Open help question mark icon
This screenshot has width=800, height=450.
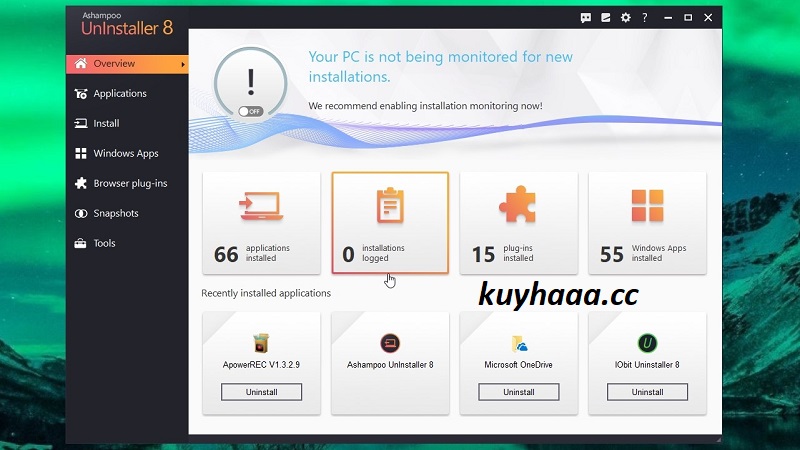click(x=645, y=18)
